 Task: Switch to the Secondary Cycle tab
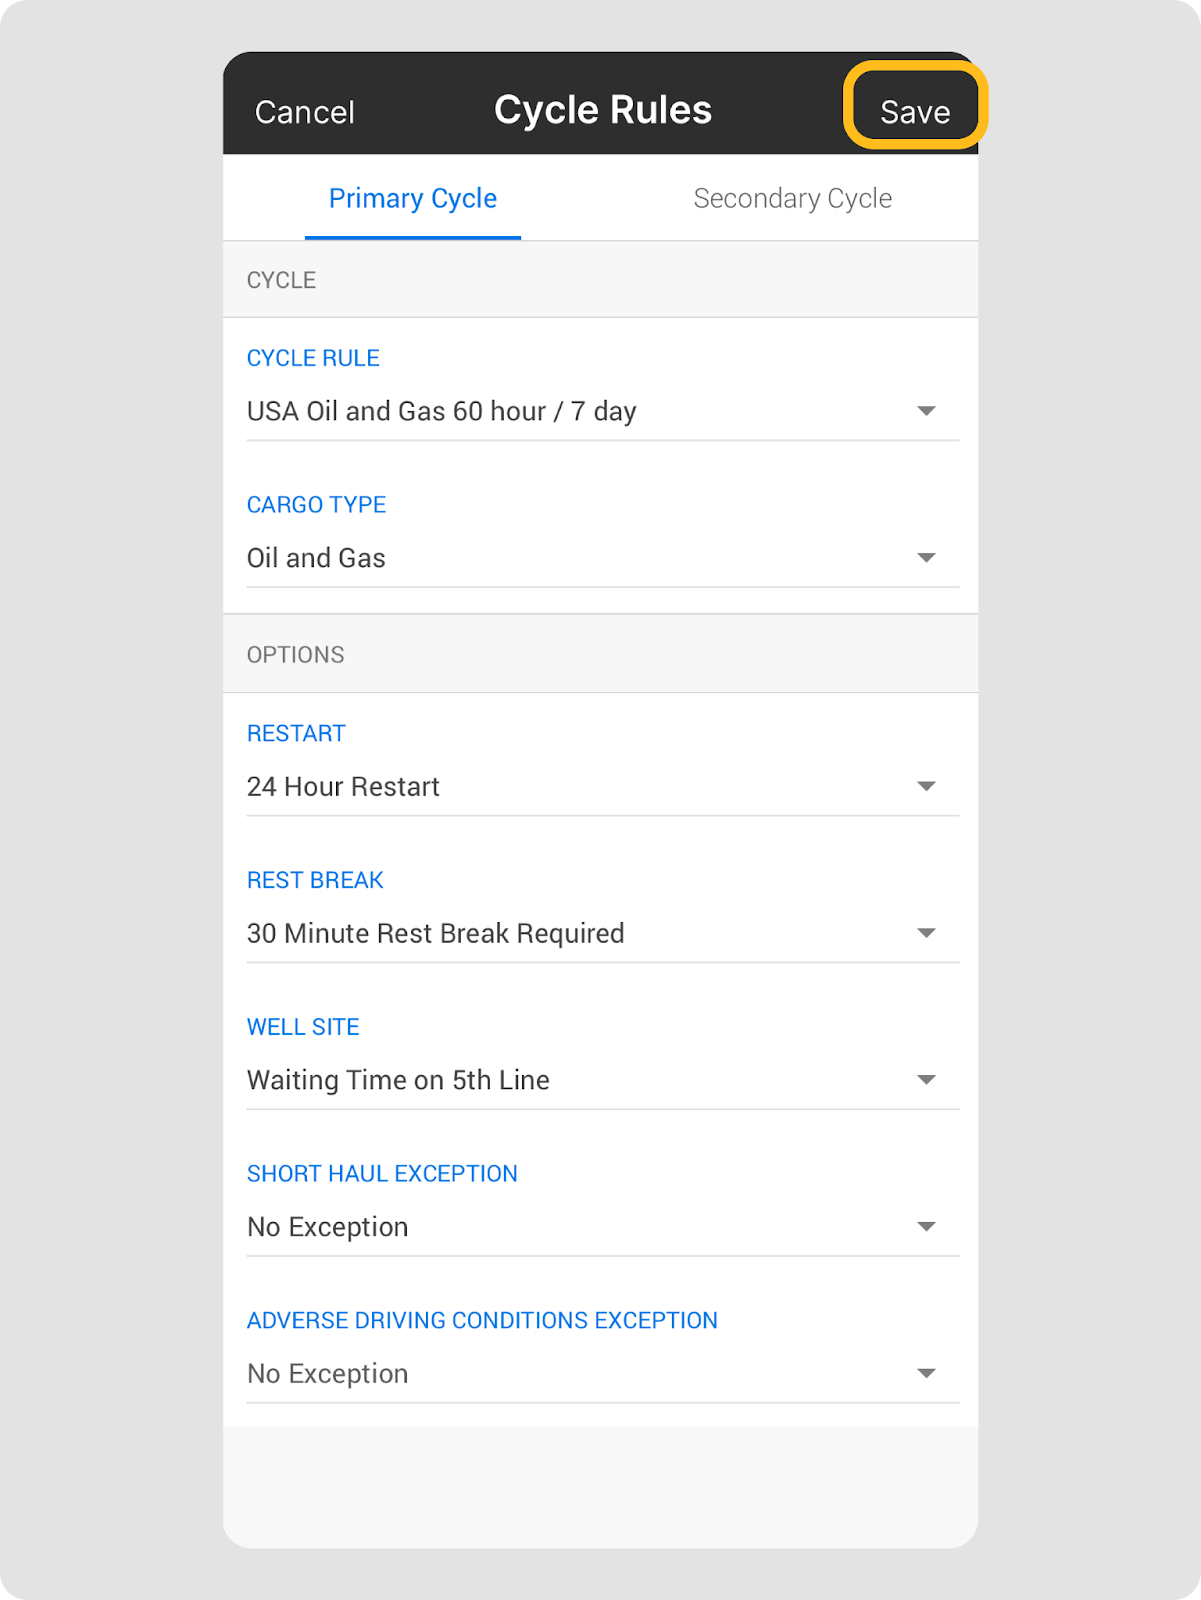pos(792,199)
